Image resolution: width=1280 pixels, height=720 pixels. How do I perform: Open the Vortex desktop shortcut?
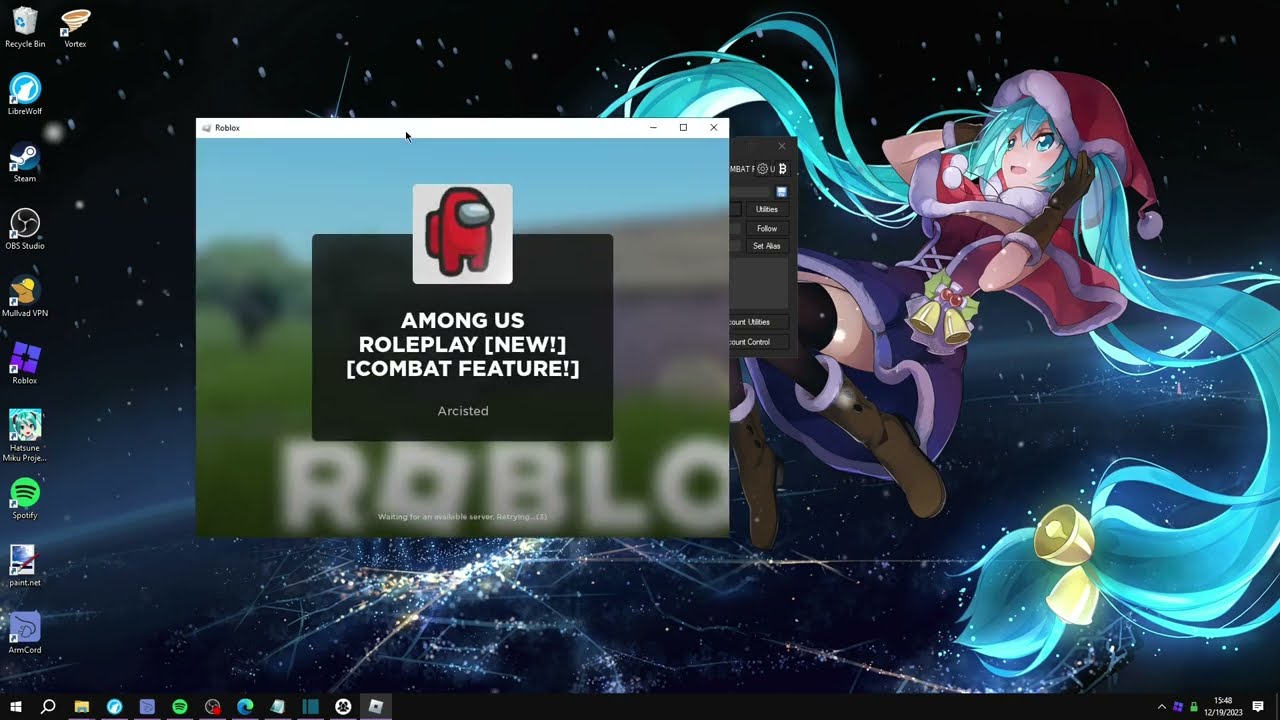pyautogui.click(x=75, y=28)
